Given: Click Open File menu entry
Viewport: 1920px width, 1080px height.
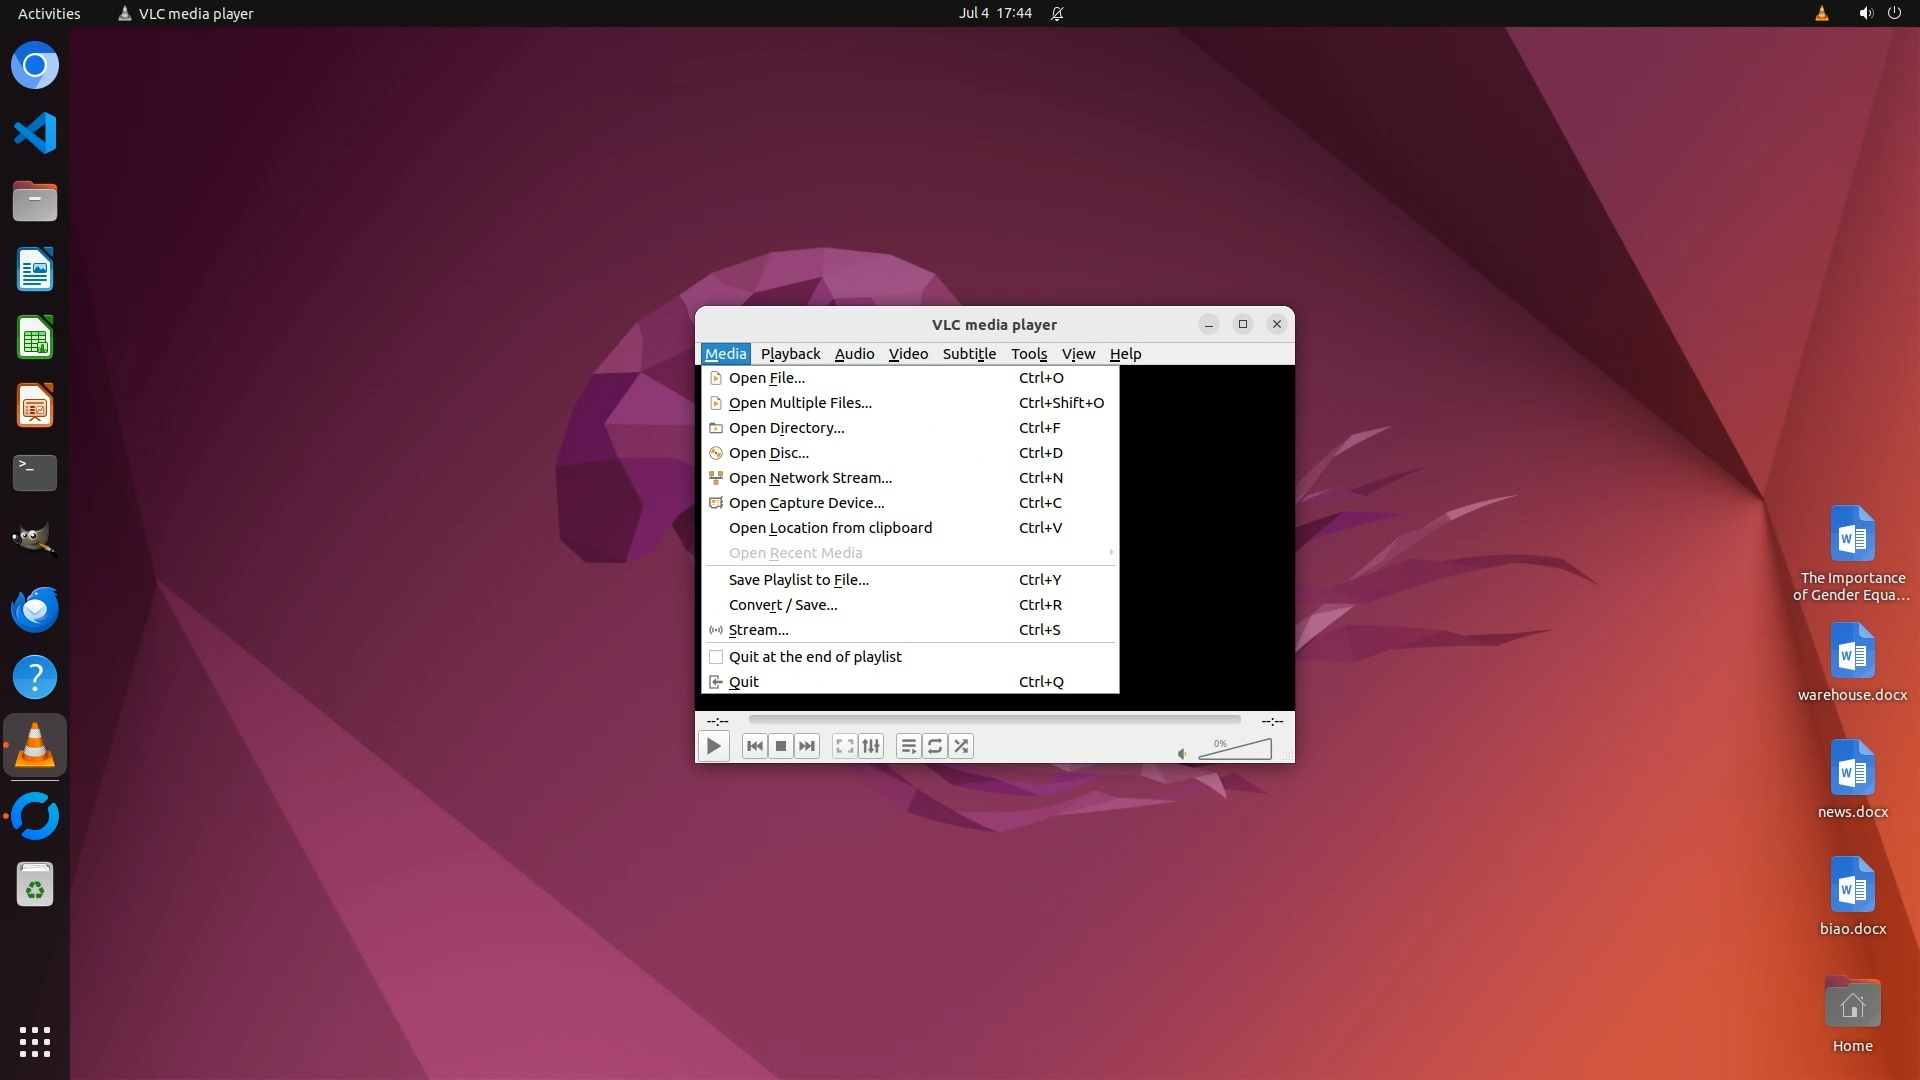Looking at the screenshot, I should (x=766, y=378).
